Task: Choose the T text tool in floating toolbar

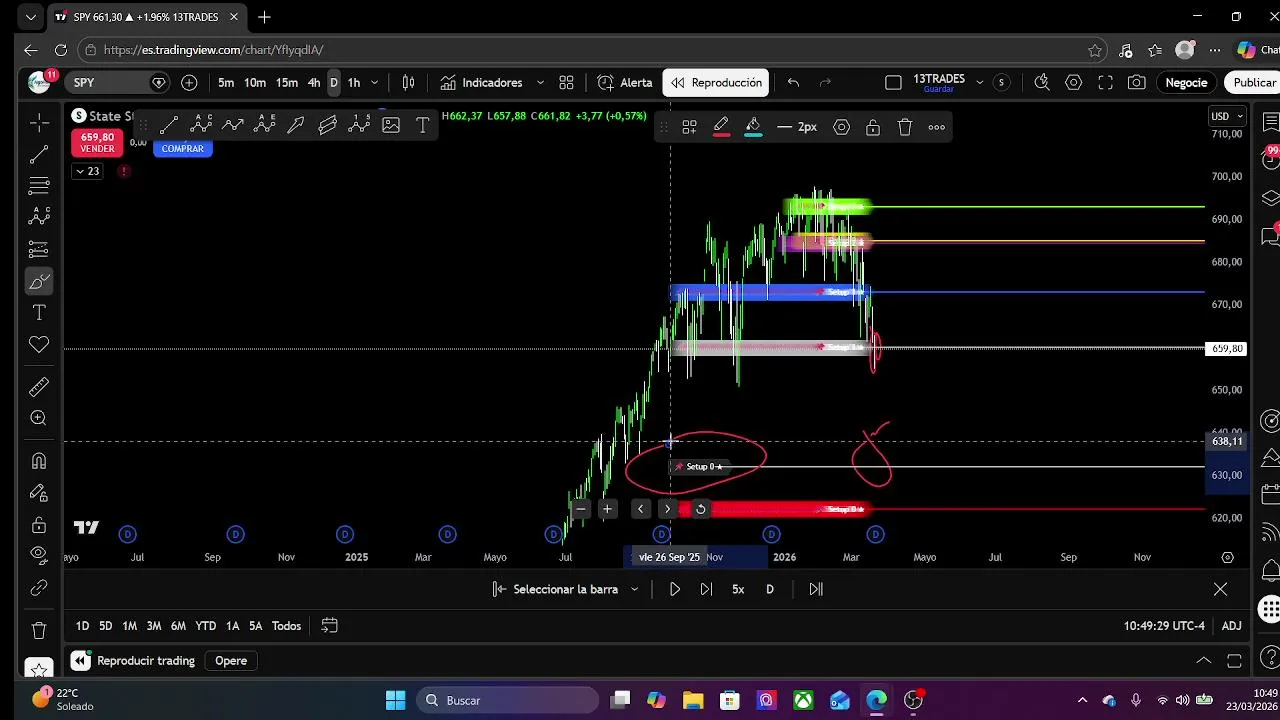Action: point(422,125)
